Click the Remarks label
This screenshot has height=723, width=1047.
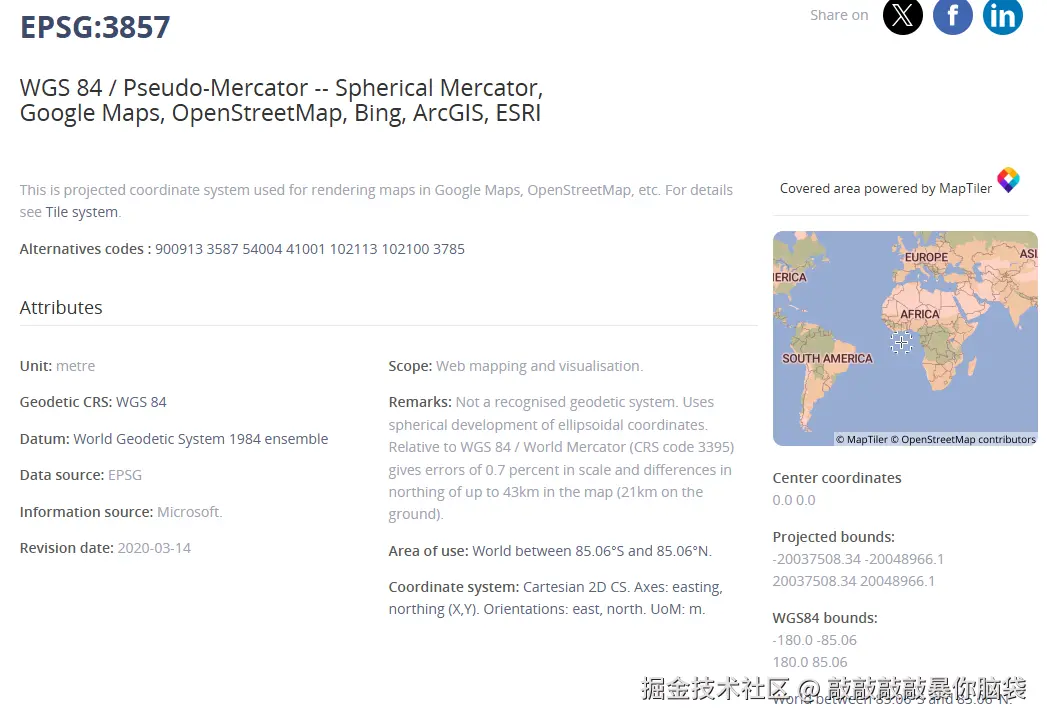[420, 402]
